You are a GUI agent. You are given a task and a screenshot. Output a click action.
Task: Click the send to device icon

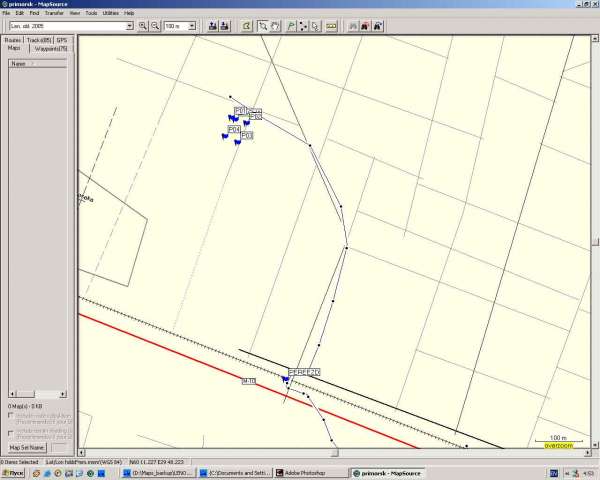[x=214, y=25]
